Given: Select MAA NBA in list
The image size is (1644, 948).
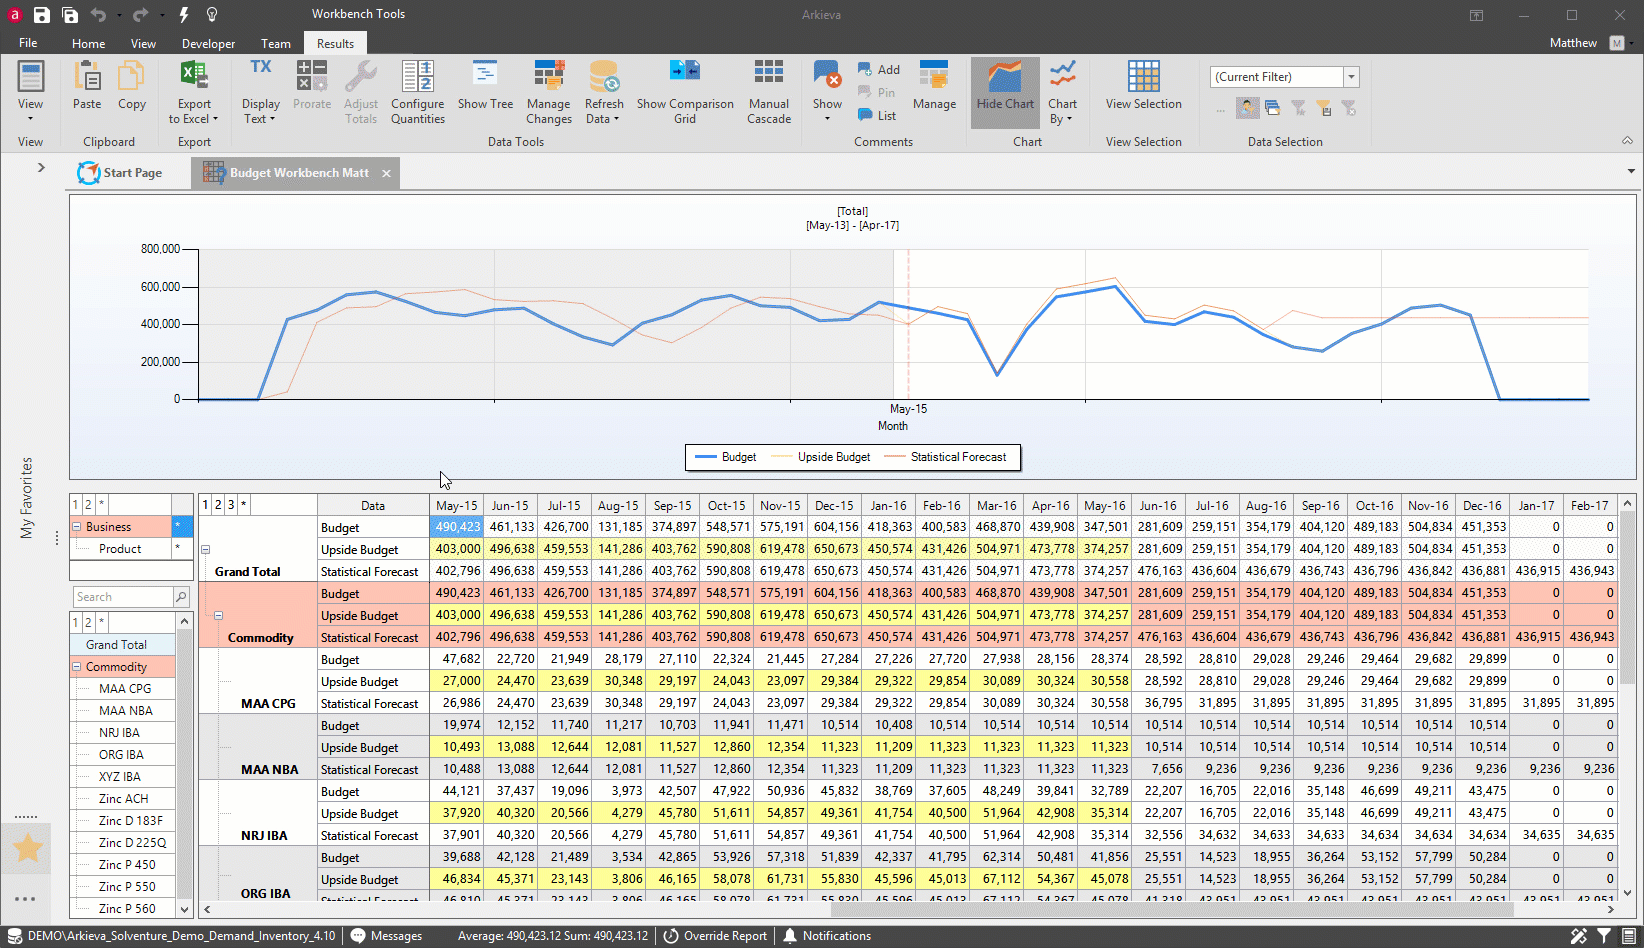Looking at the screenshot, I should [126, 711].
